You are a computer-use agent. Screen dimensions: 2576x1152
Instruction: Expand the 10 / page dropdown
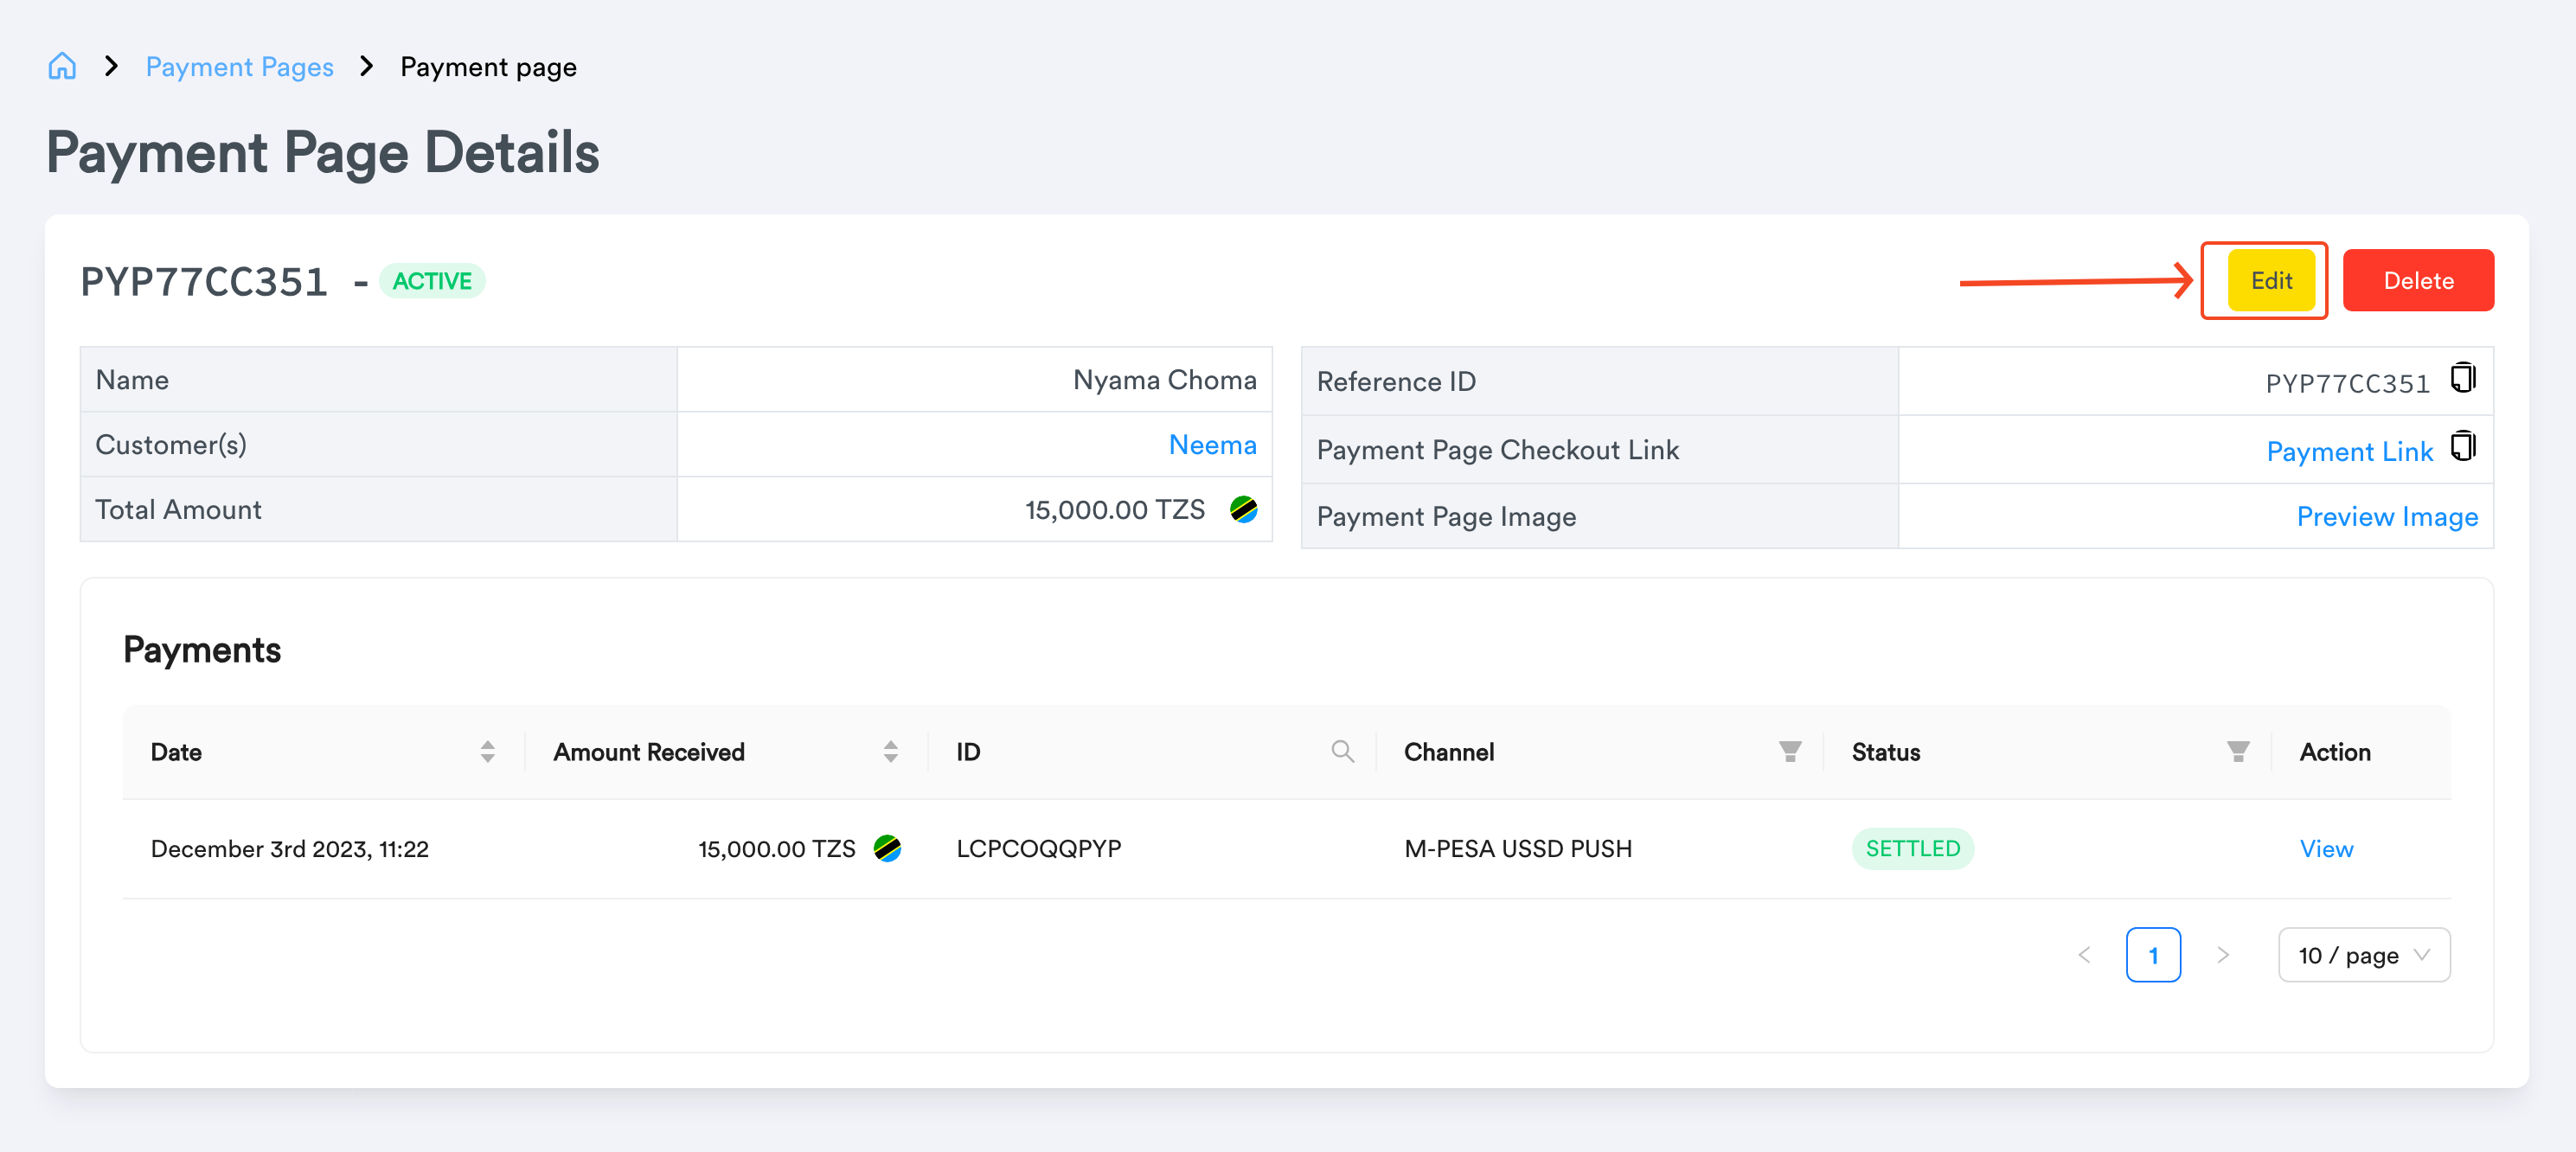point(2364,955)
